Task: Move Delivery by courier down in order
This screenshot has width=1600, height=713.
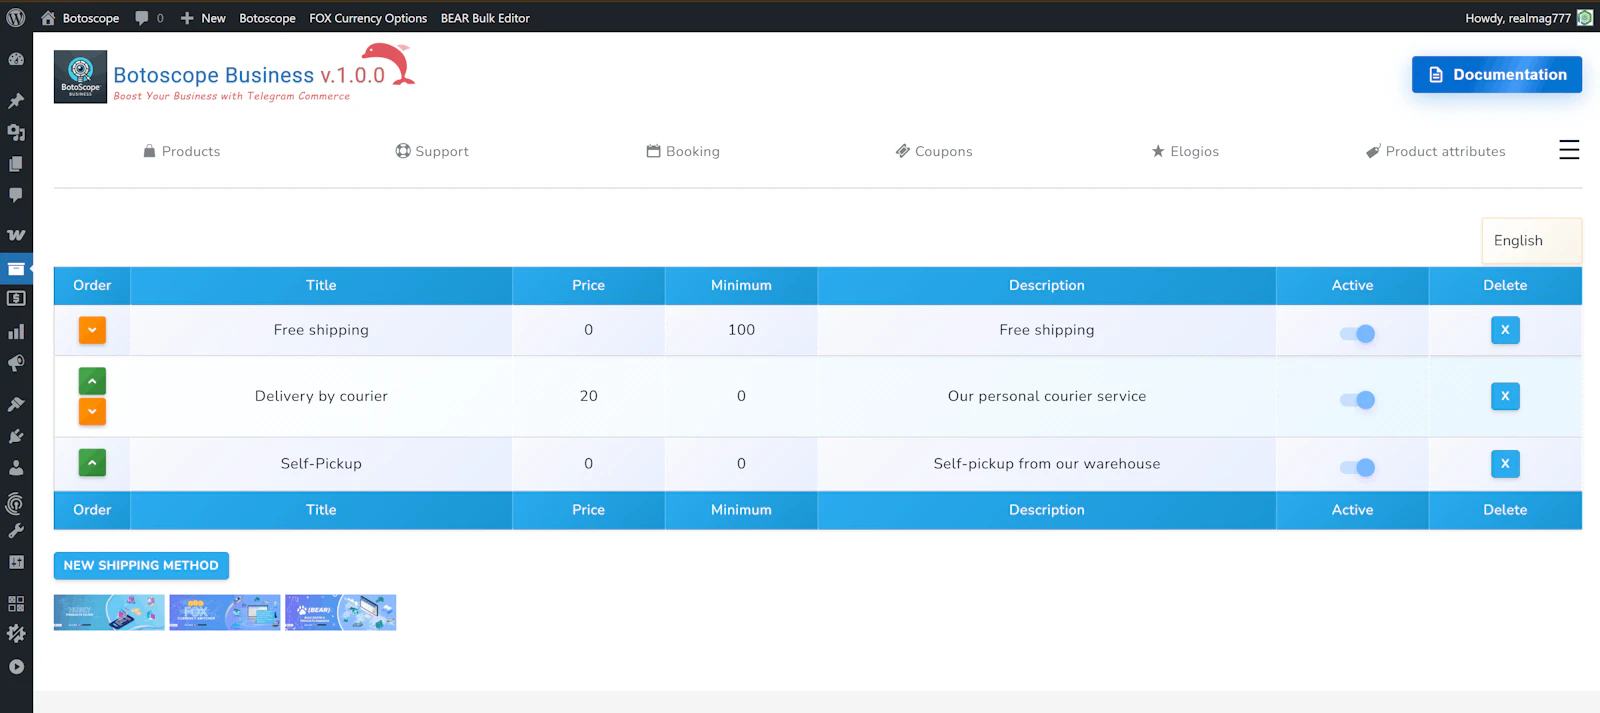Action: pos(92,411)
